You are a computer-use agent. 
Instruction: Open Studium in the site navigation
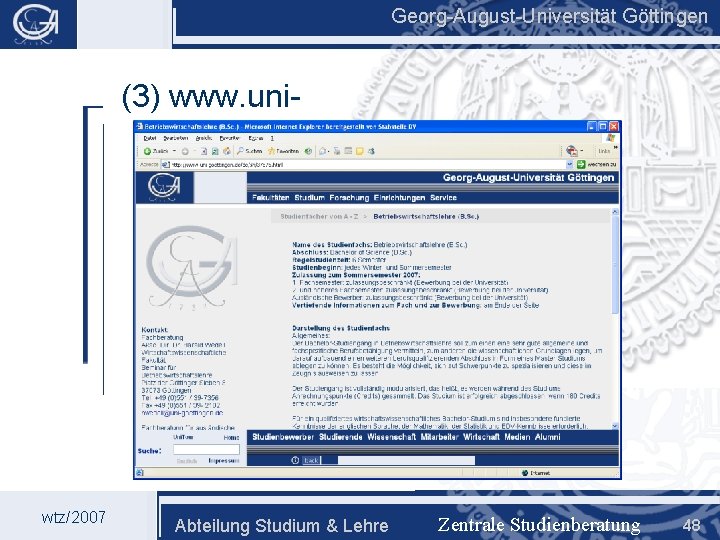coord(309,198)
